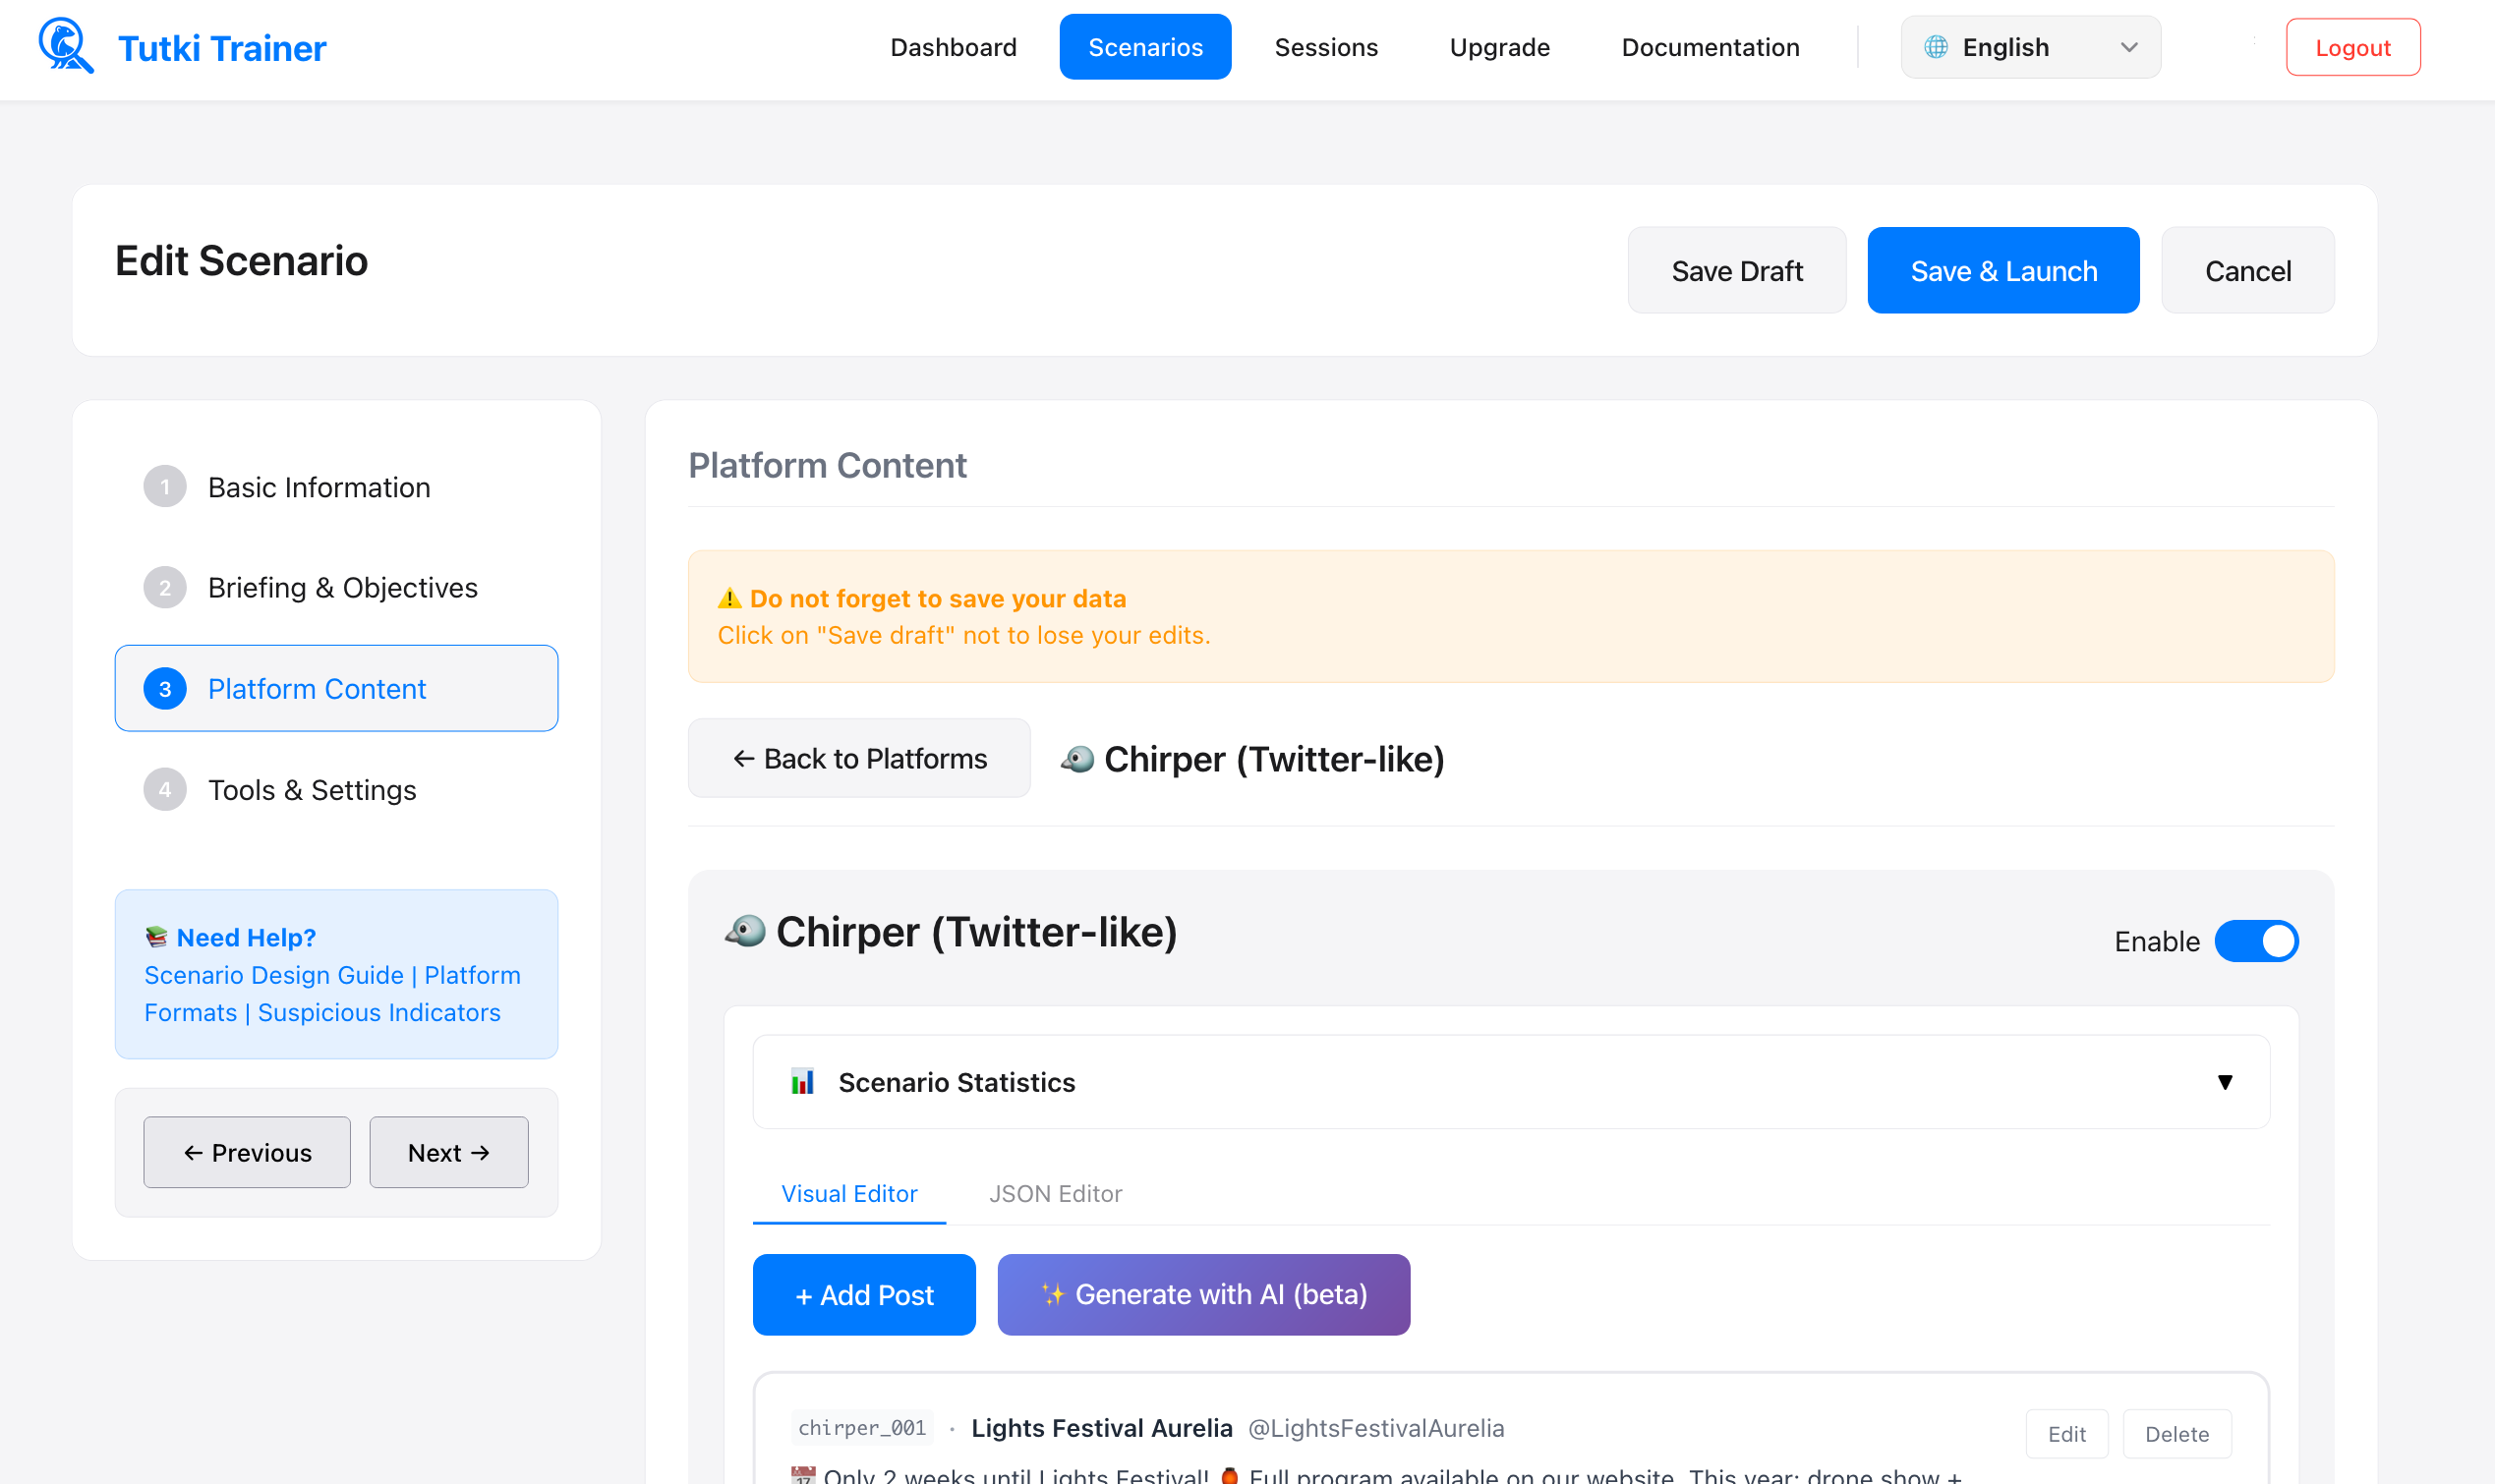Viewport: 2495px width, 1484px height.
Task: Click step circle 4 for Tools & Settings
Action: [164, 789]
